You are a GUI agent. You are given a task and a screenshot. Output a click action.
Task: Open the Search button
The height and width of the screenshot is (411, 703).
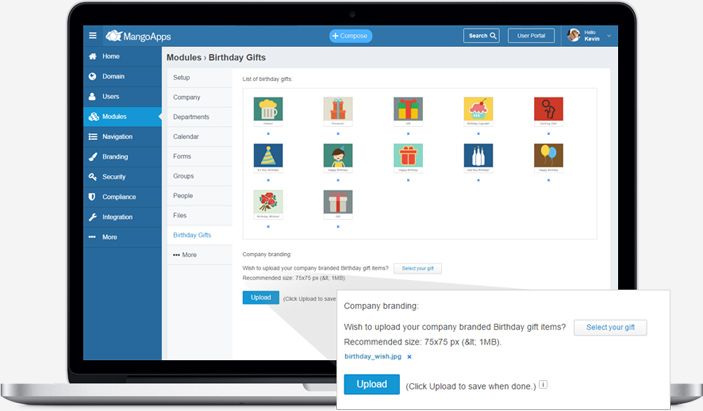point(482,36)
